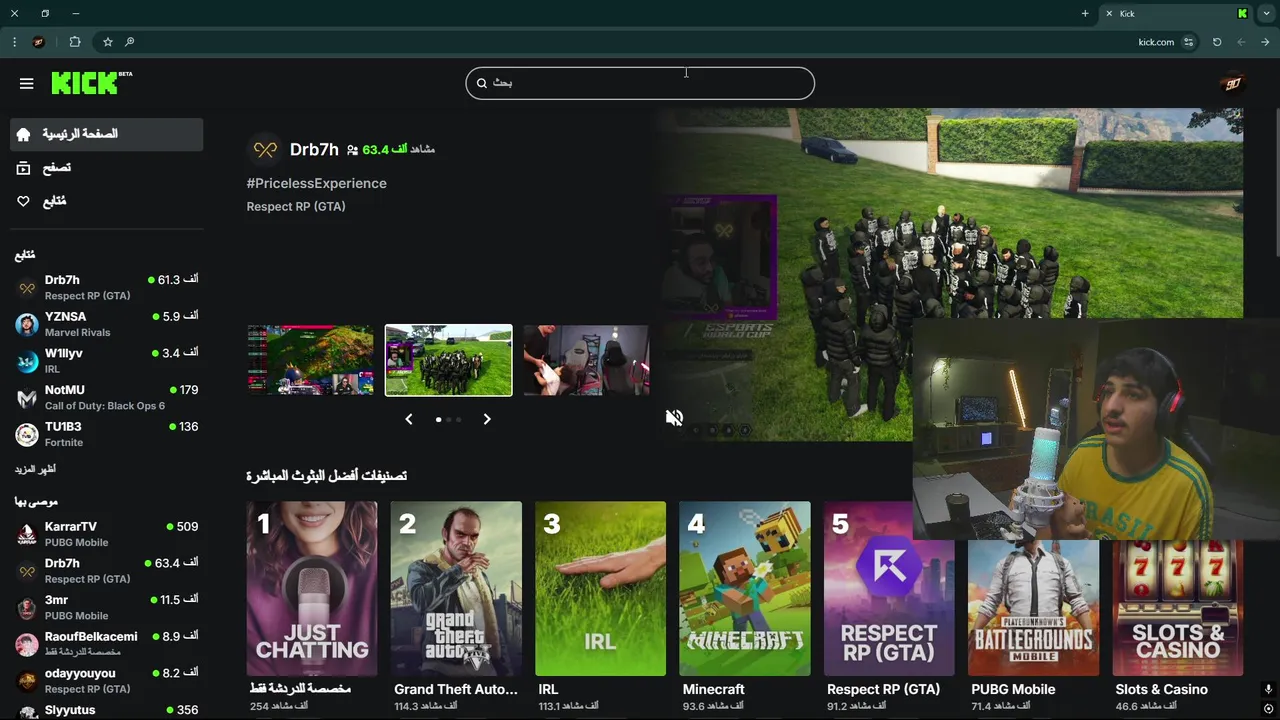
Task: Open the user avatar menu in Kick header
Action: pyautogui.click(x=1233, y=84)
